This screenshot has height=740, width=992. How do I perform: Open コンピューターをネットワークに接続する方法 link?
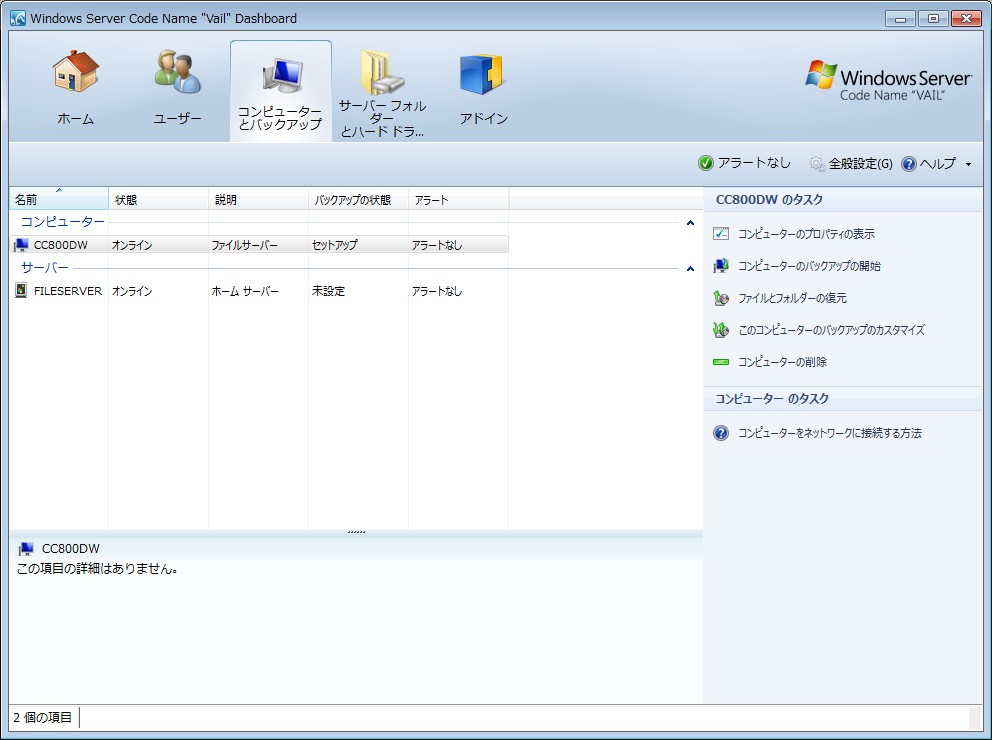pyautogui.click(x=829, y=433)
